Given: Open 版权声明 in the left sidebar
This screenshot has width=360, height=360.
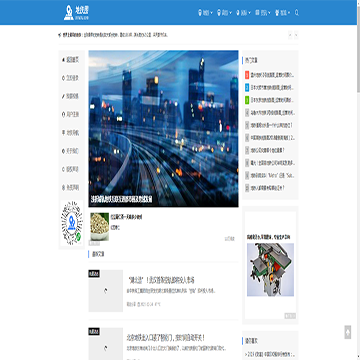Looking at the screenshot, I should point(70,169).
